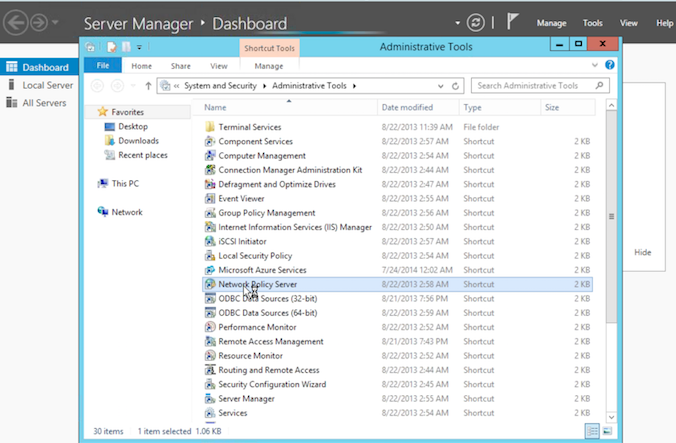
Task: Open the Manage tab under Shortcut Tools
Action: pyautogui.click(x=269, y=66)
